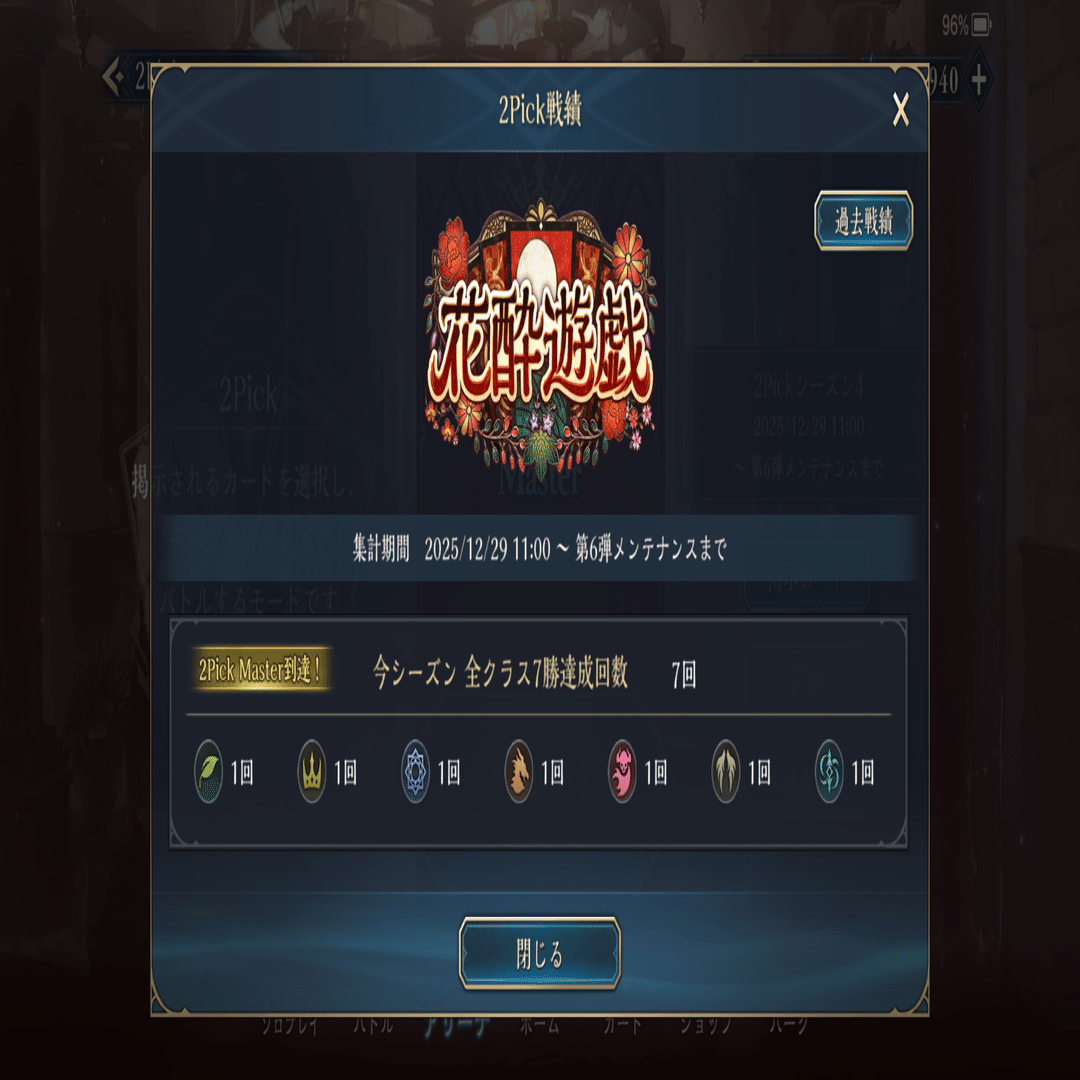Click the 閉じる button
The width and height of the screenshot is (1080, 1080).
pyautogui.click(x=539, y=954)
